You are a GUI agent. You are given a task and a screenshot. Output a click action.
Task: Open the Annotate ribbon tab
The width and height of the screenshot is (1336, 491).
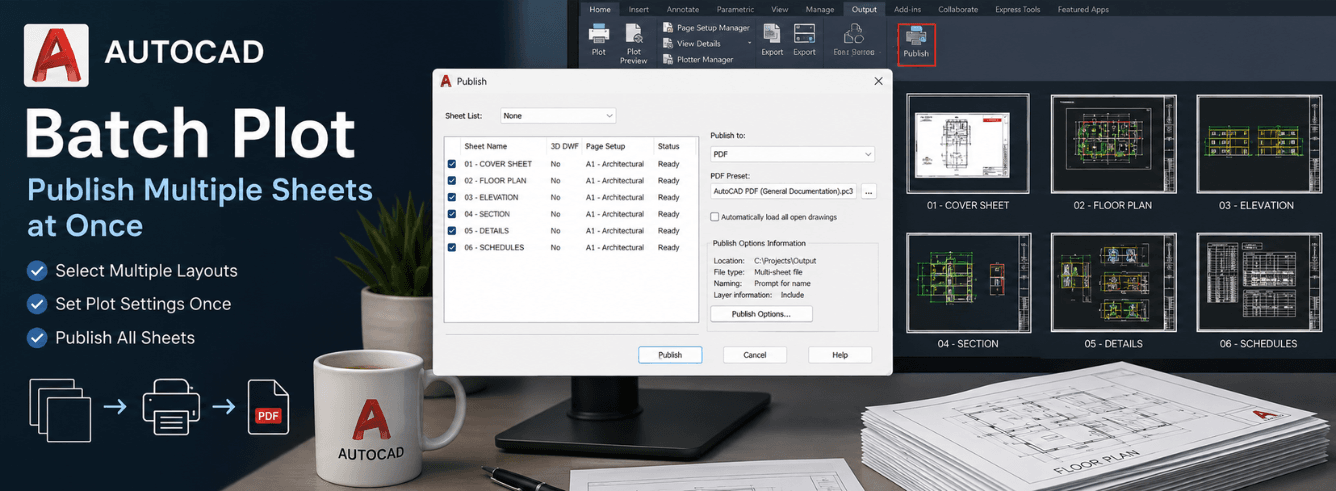683,10
